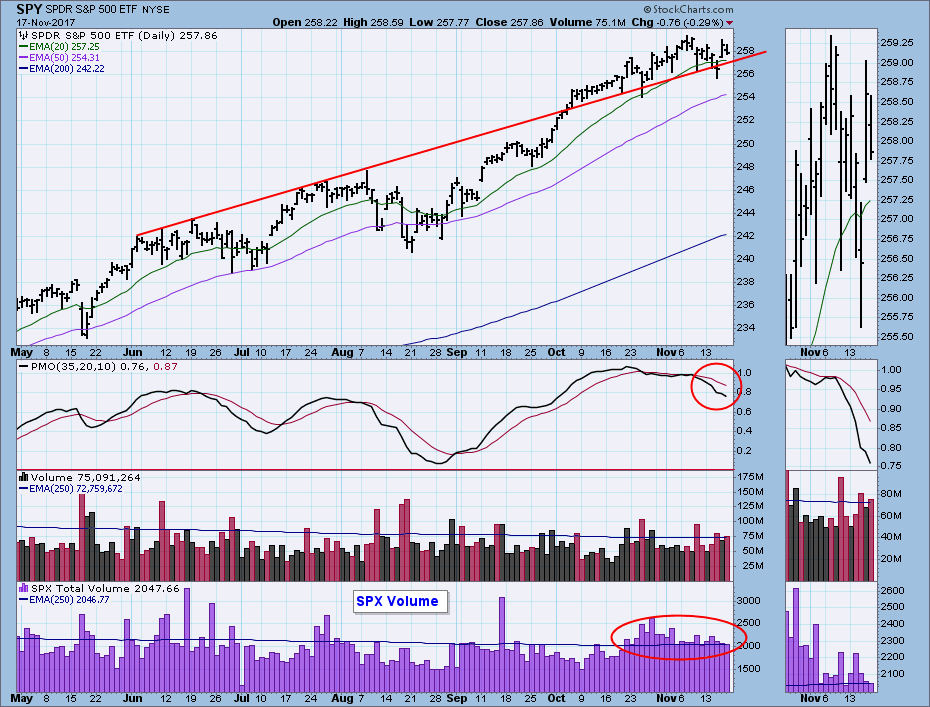Image resolution: width=930 pixels, height=707 pixels.
Task: Click the 'SPDR S&P 500 ETF (Daily) 257.86' legend
Action: coord(124,36)
